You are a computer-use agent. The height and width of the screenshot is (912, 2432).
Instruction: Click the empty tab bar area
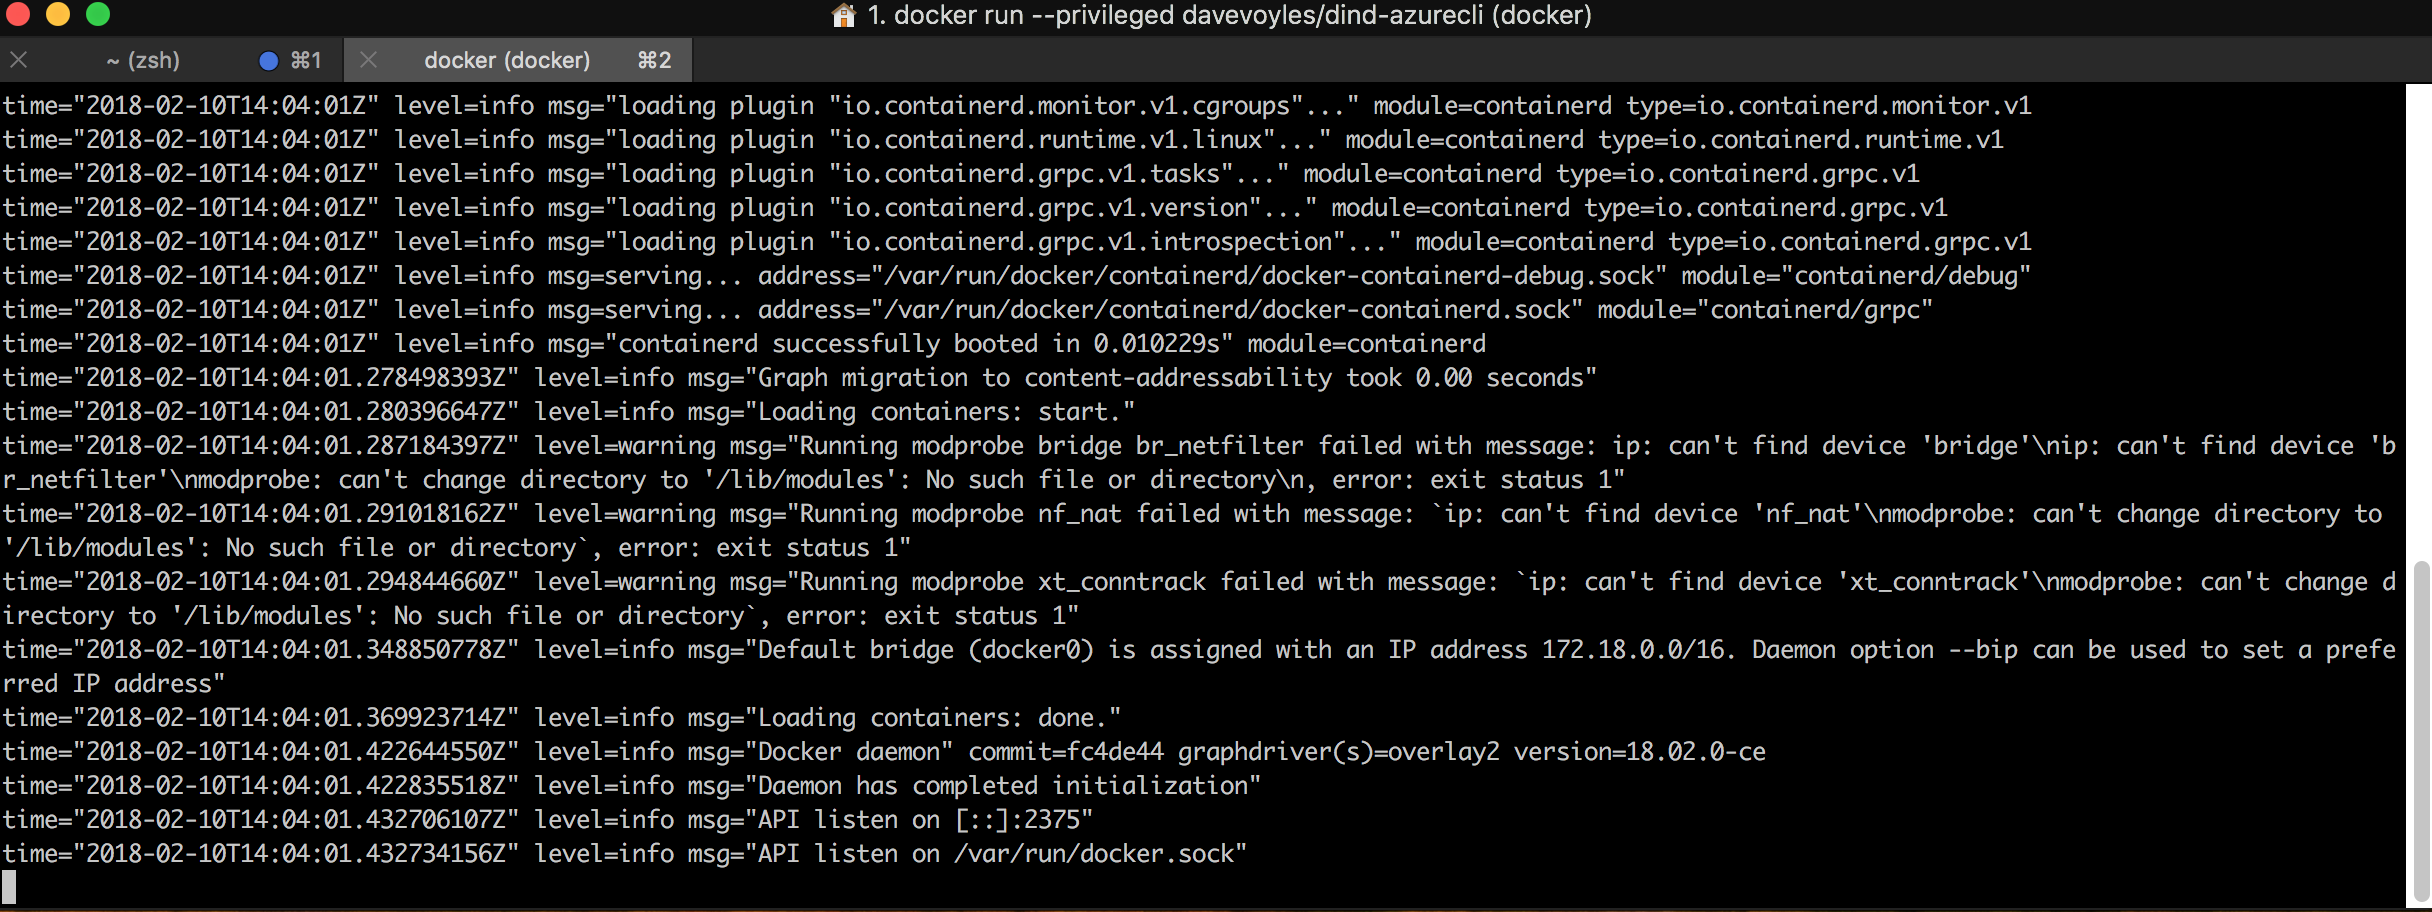point(1560,60)
